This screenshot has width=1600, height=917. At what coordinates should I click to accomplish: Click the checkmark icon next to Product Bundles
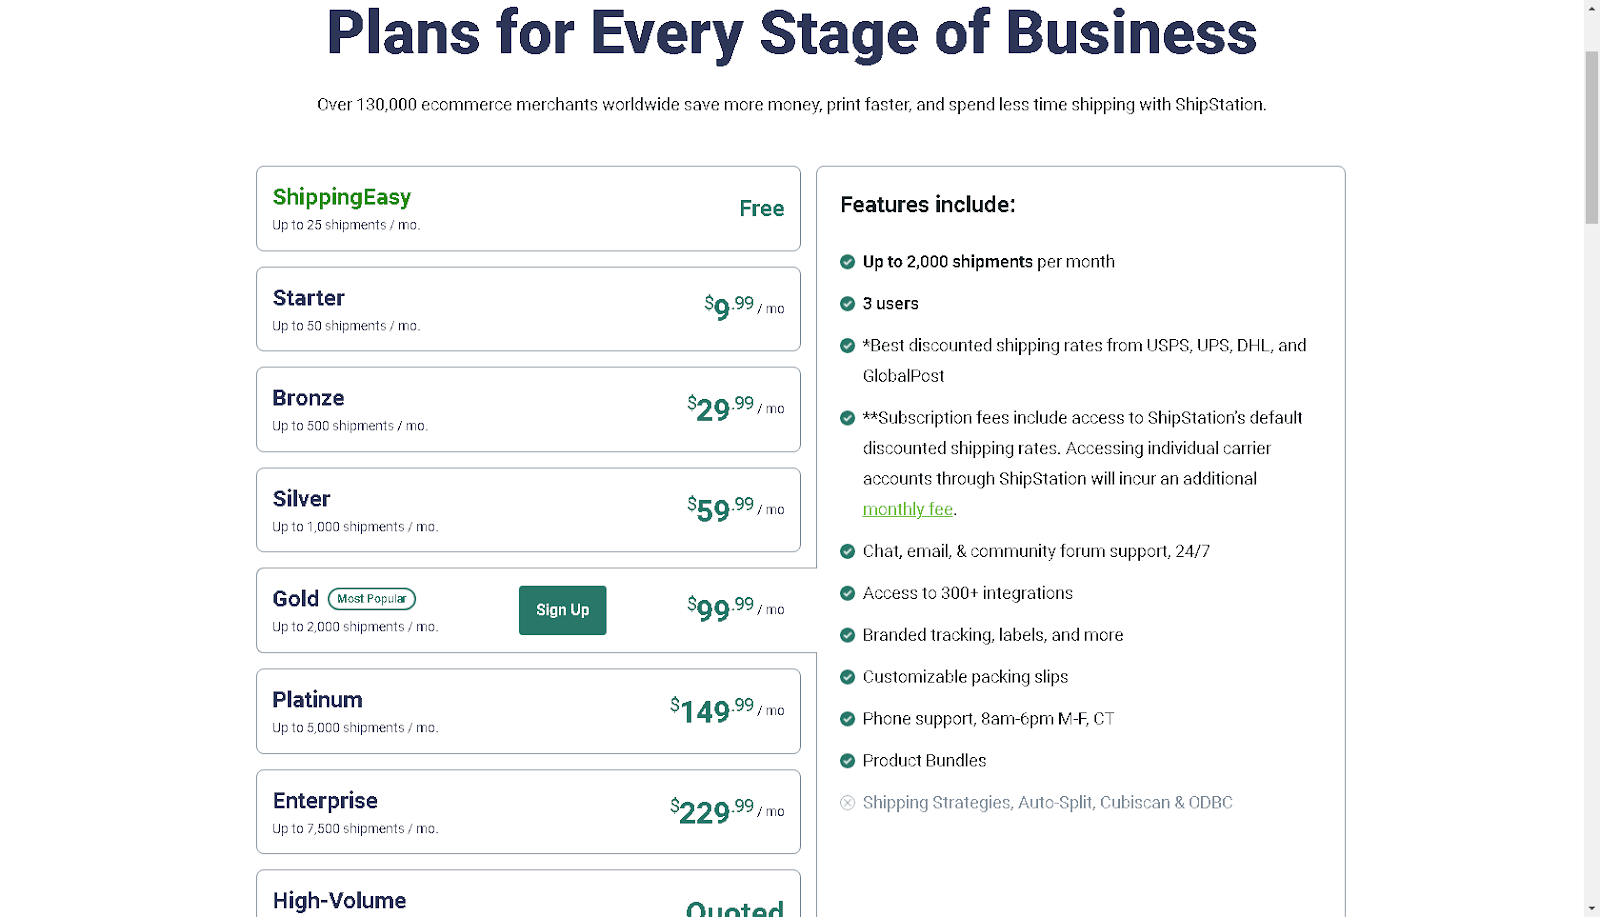click(x=847, y=761)
